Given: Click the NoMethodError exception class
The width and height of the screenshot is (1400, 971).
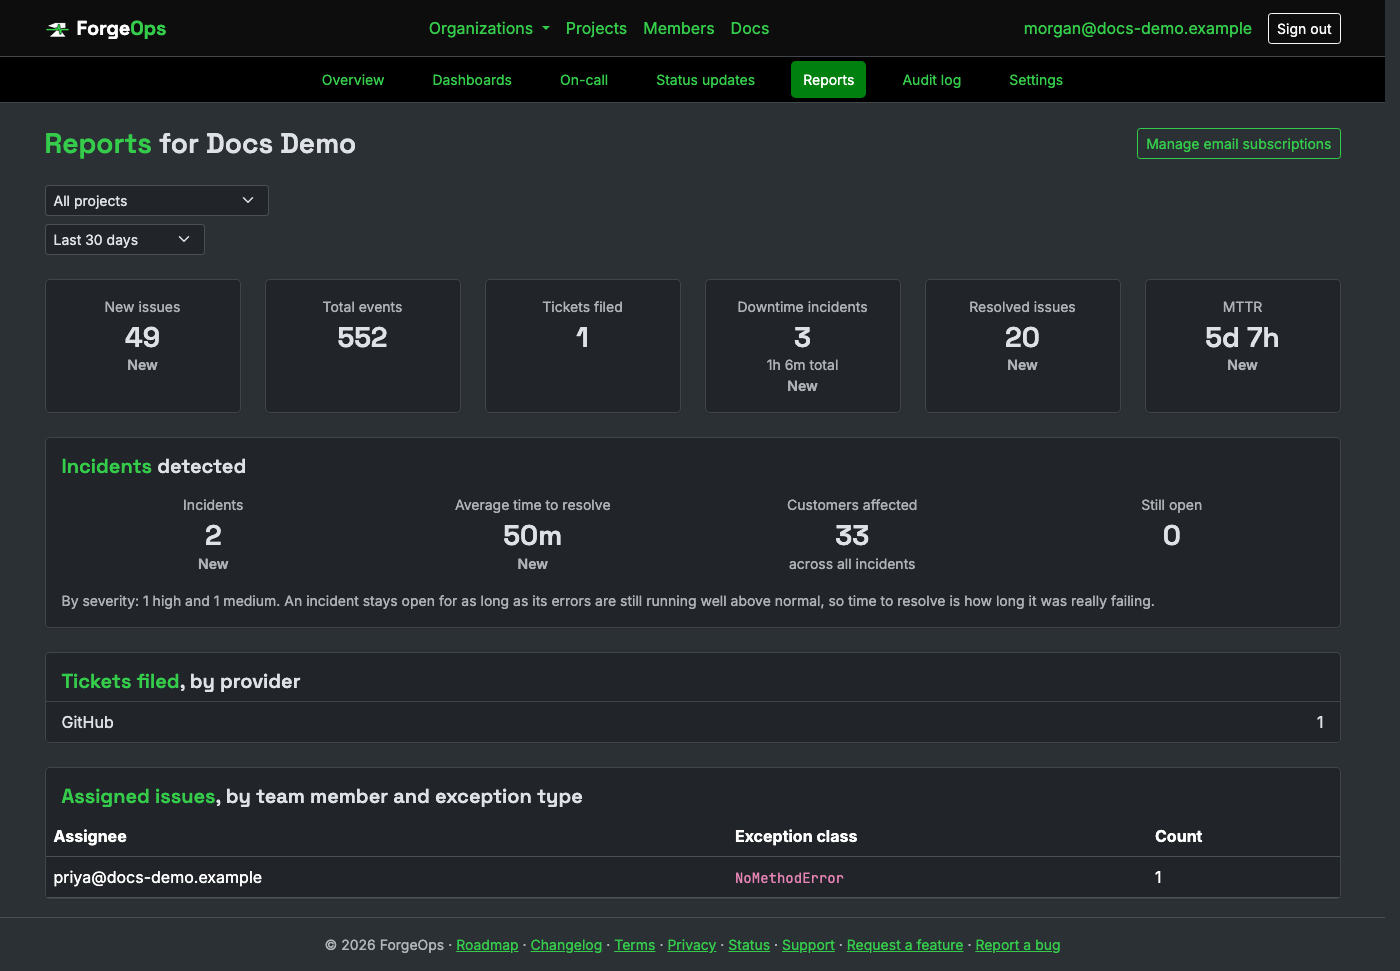Looking at the screenshot, I should (789, 878).
